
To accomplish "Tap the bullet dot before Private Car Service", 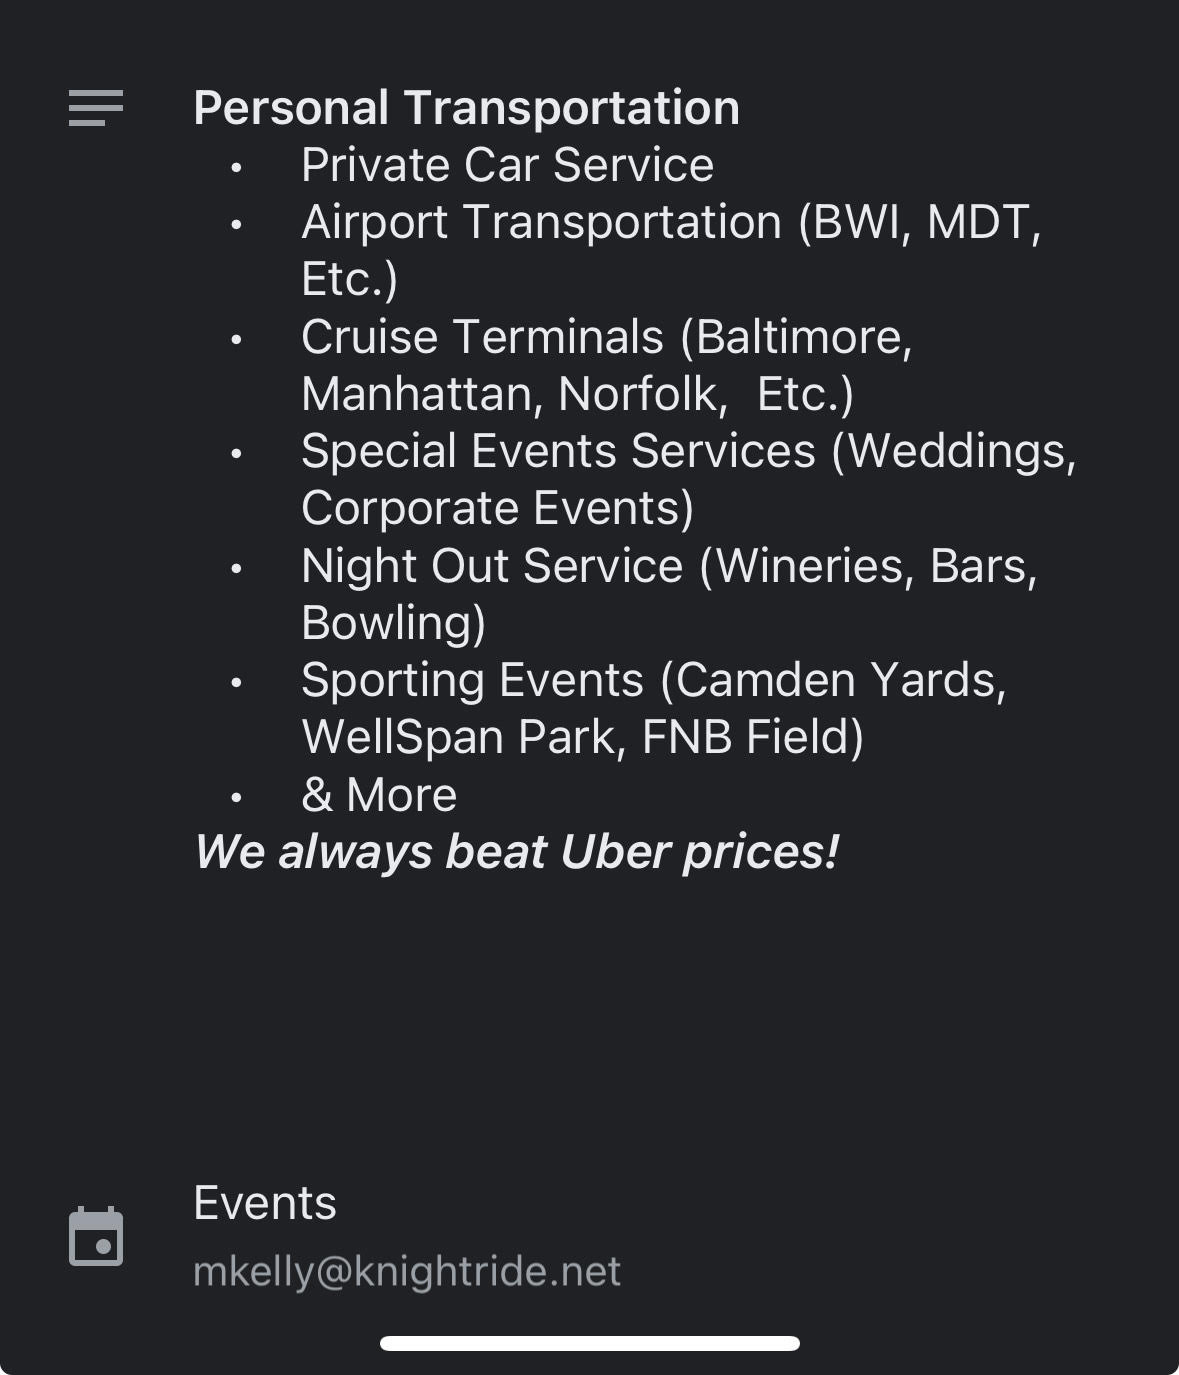I will (236, 168).
